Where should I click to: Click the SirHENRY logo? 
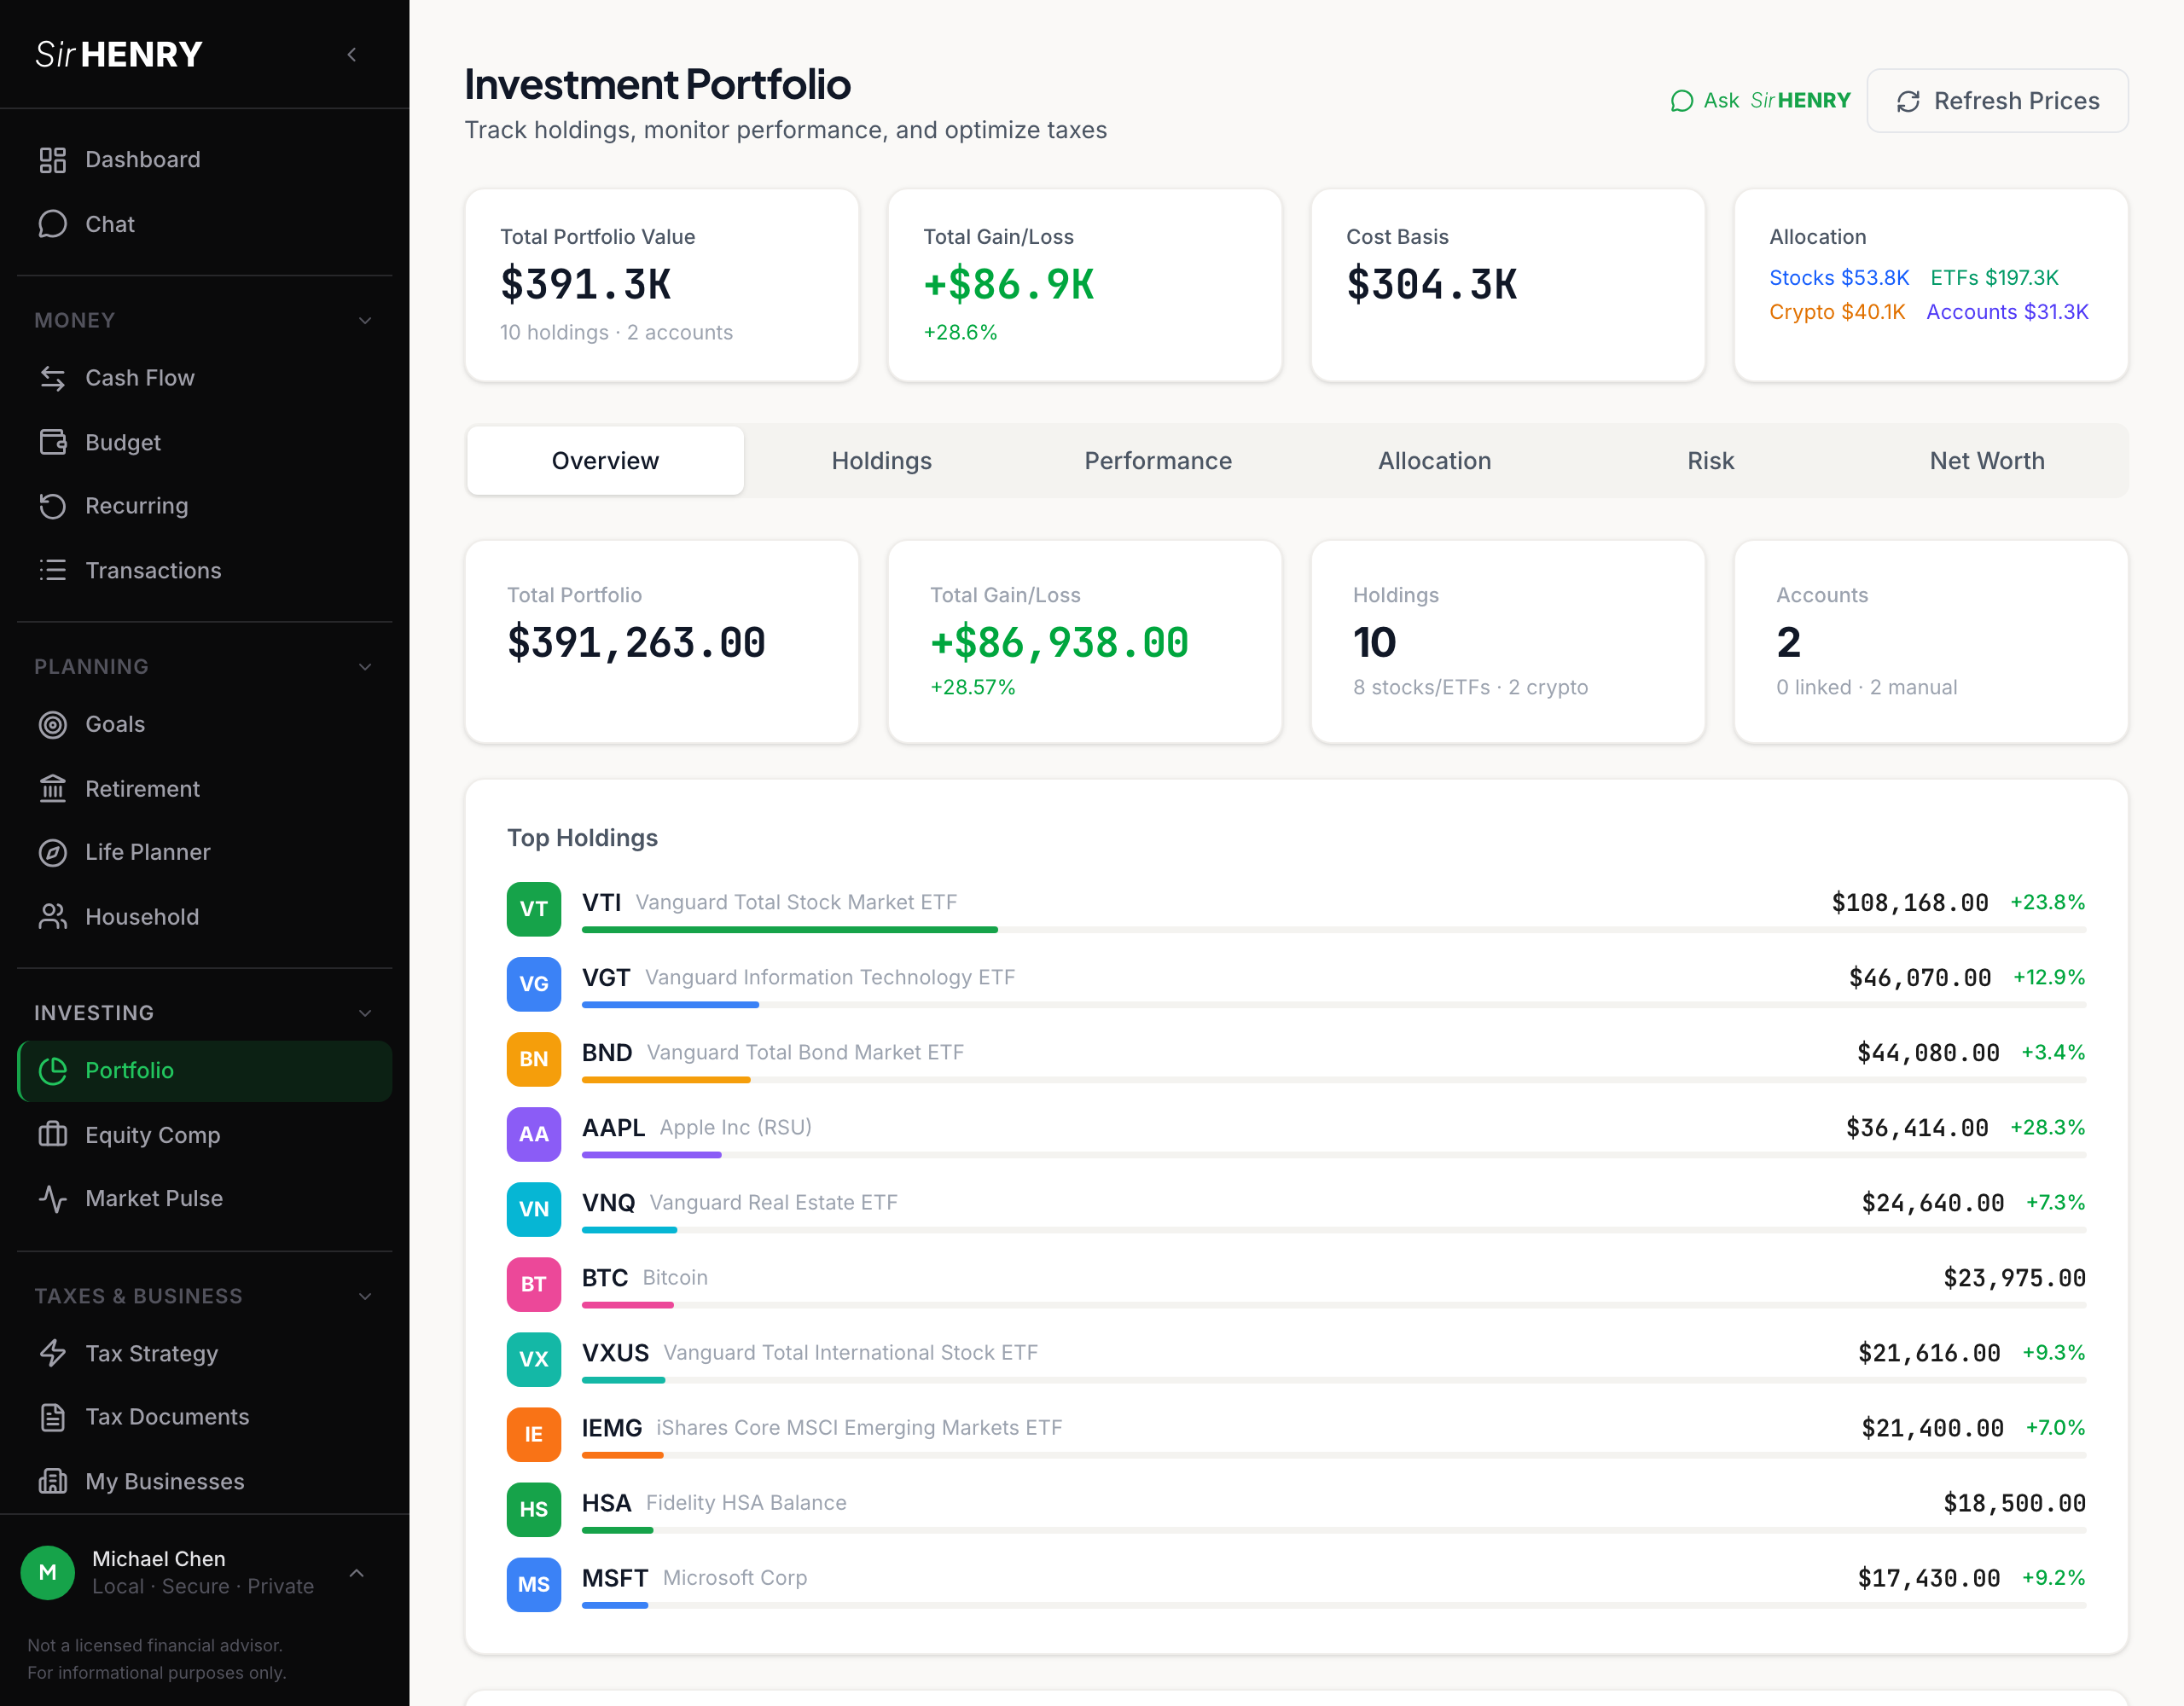tap(119, 54)
